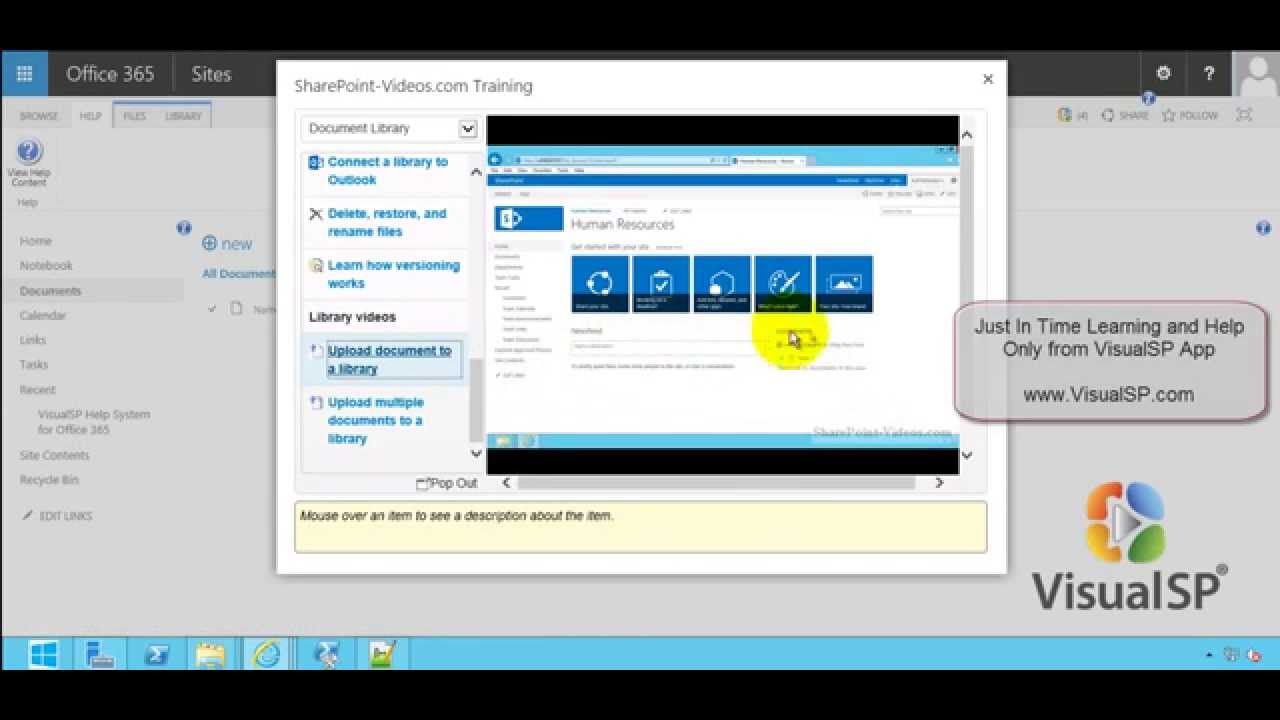Open Calendar in left navigation

[x=43, y=316]
